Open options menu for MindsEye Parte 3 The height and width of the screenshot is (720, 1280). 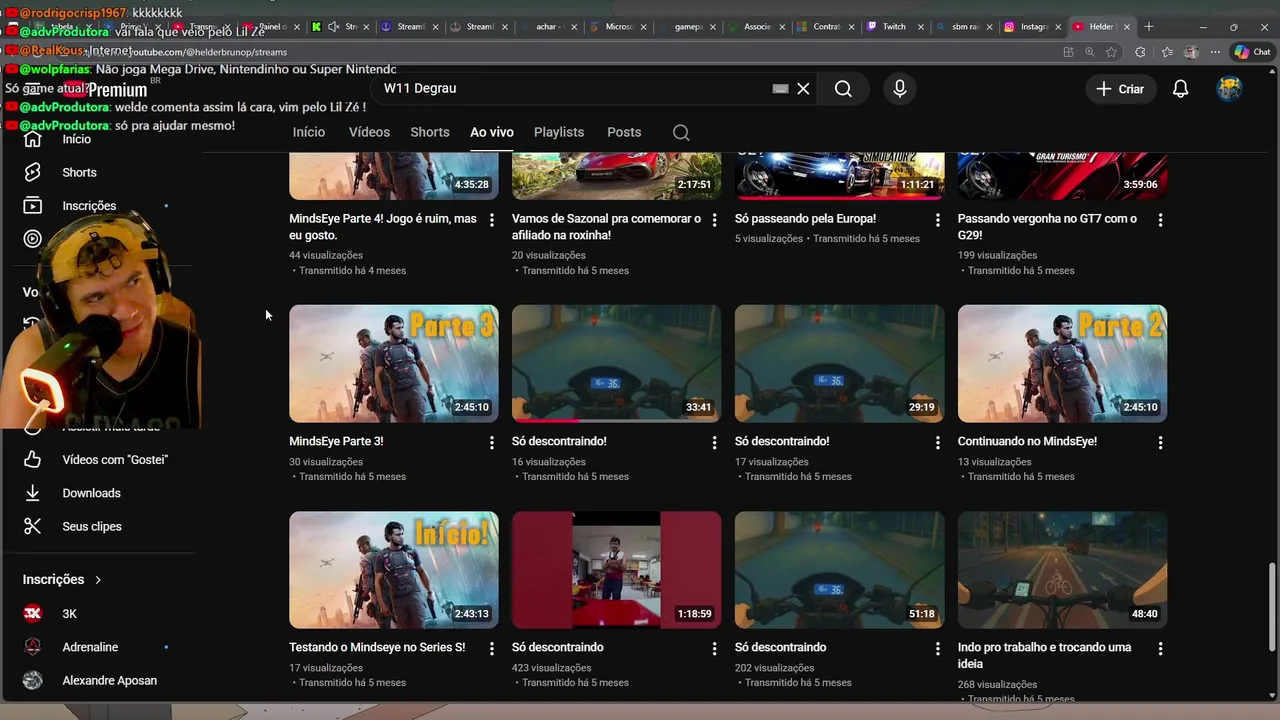click(x=491, y=442)
